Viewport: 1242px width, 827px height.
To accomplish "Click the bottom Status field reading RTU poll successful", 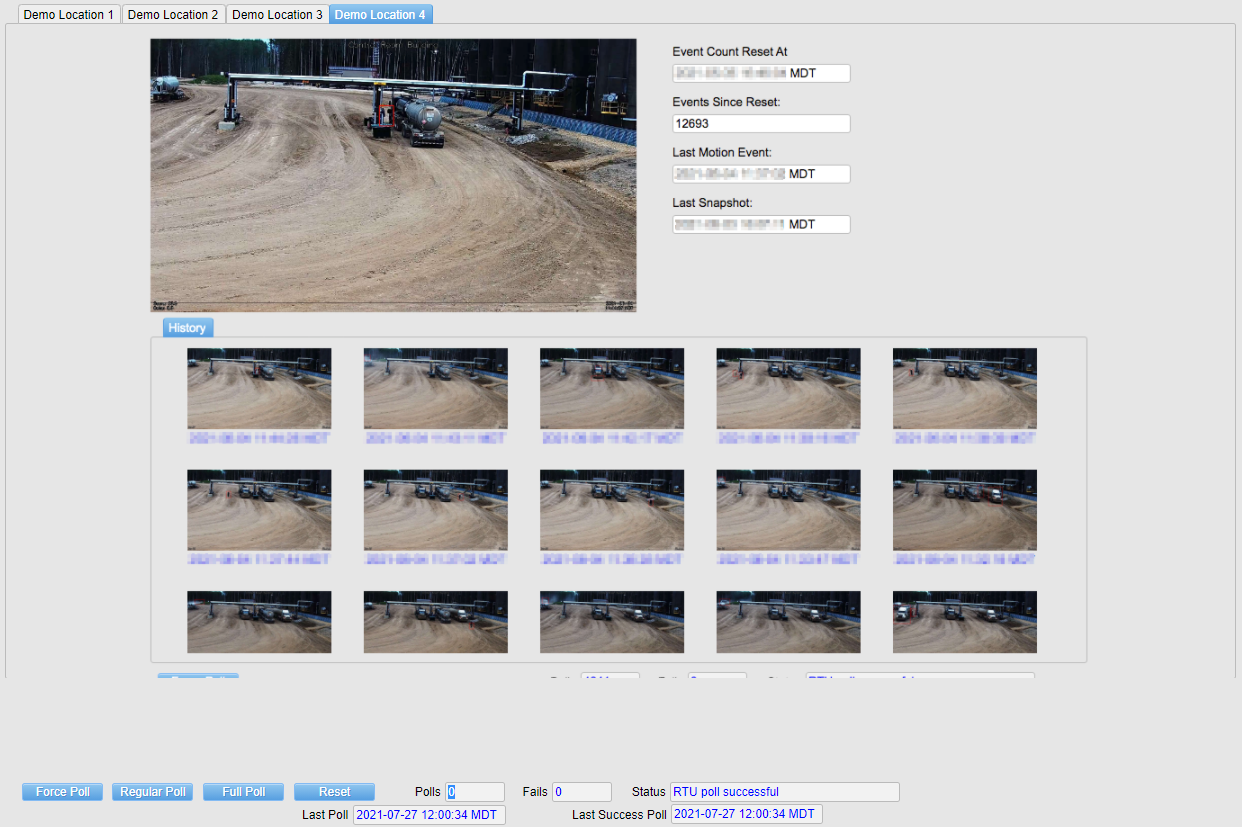I will [x=785, y=792].
